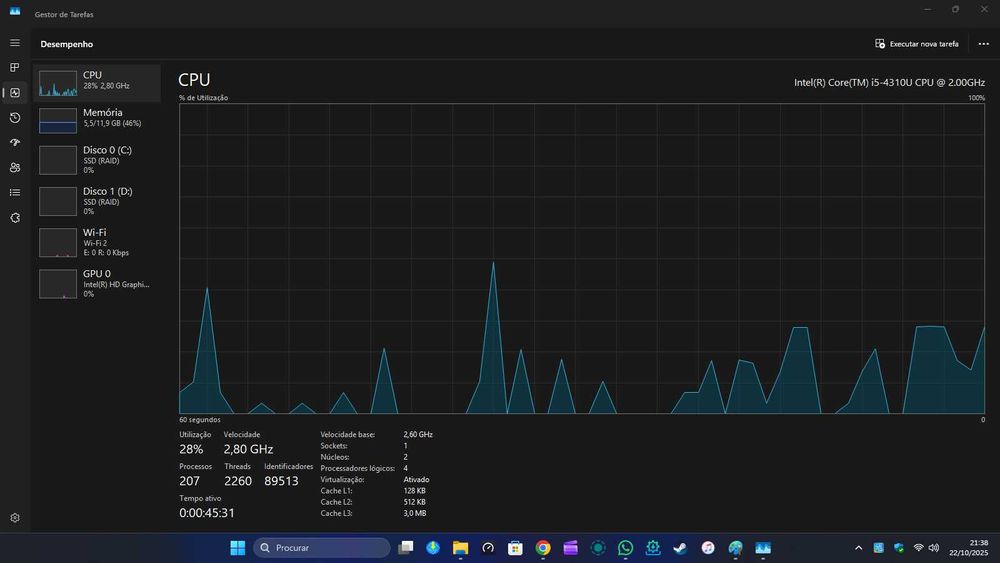This screenshot has height=563, width=1000.
Task: Click the Task Manager icon on taskbar
Action: click(763, 548)
